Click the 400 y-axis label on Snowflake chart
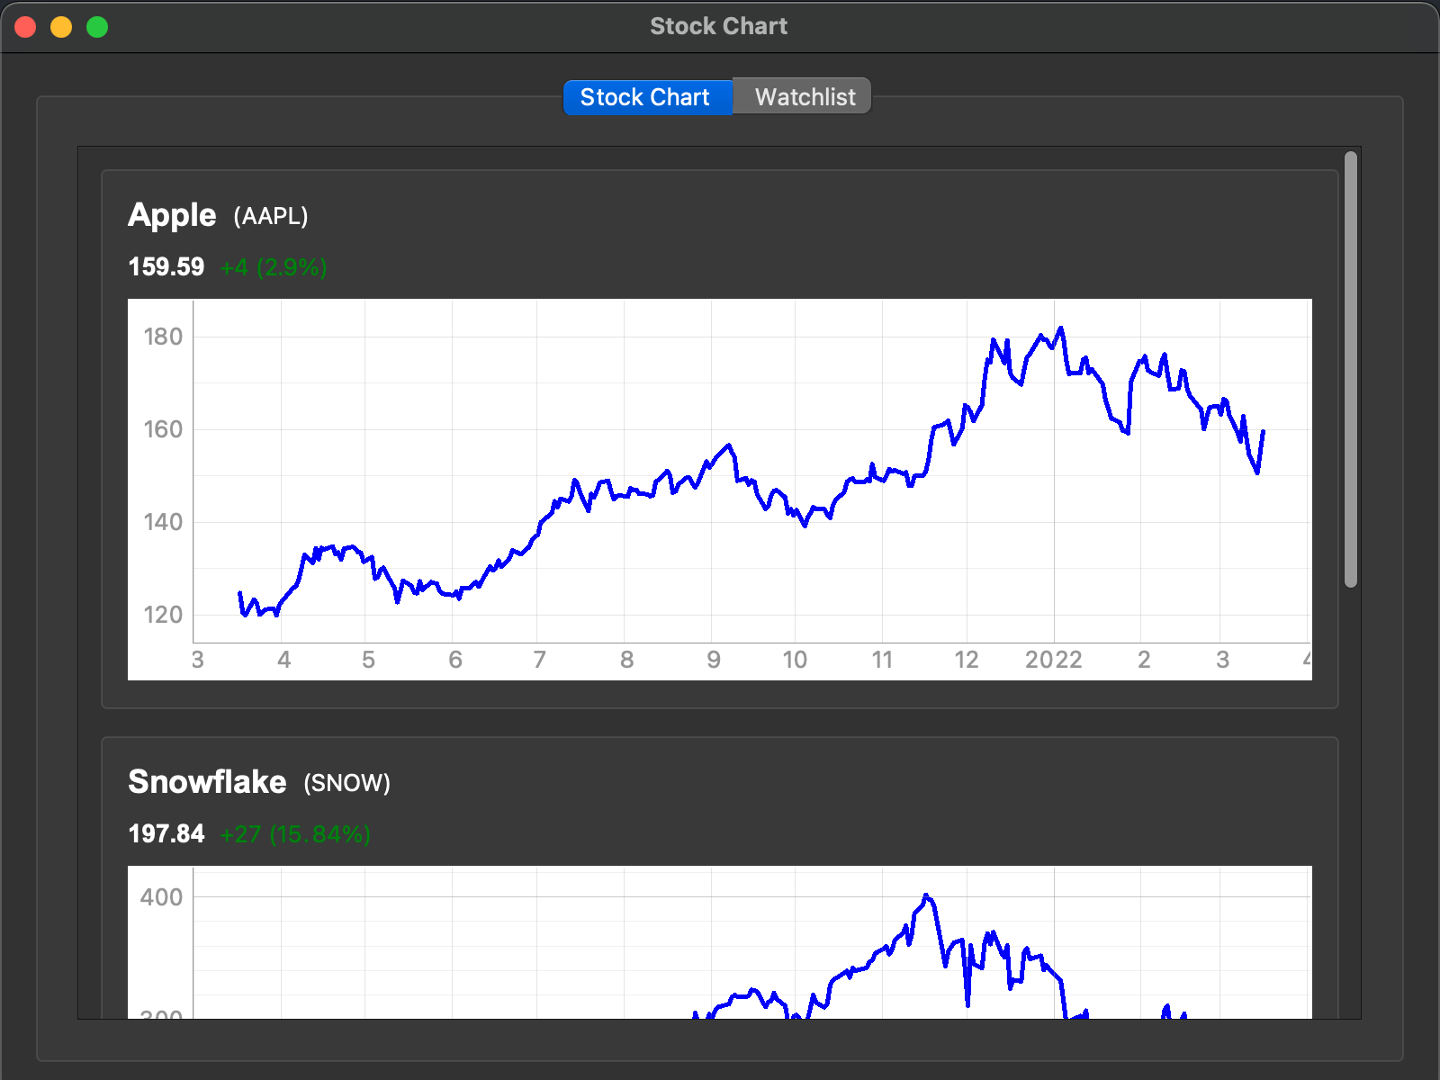1440x1080 pixels. 161,897
